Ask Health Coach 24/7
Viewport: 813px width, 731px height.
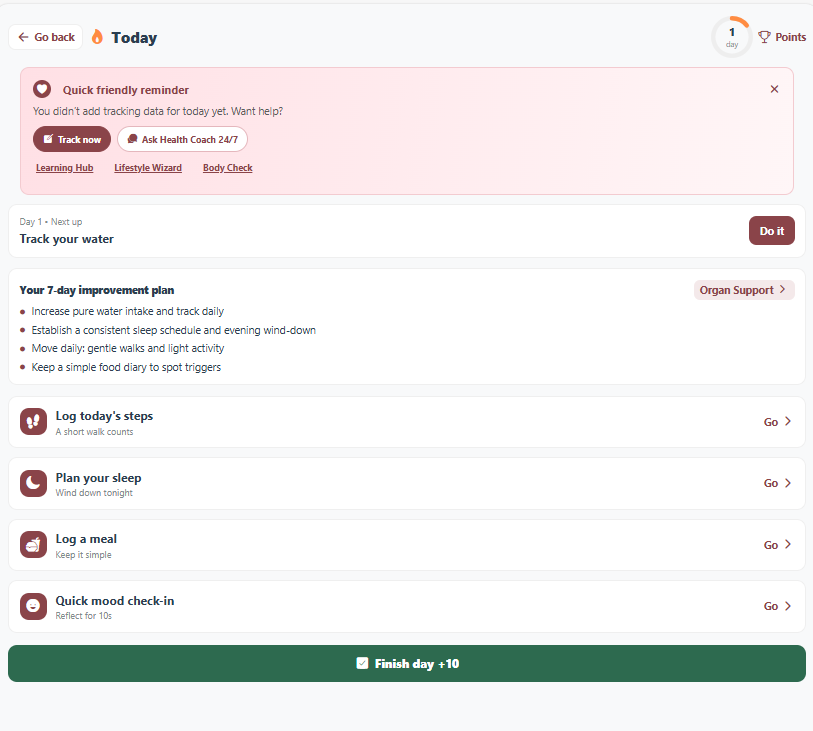click(x=182, y=139)
